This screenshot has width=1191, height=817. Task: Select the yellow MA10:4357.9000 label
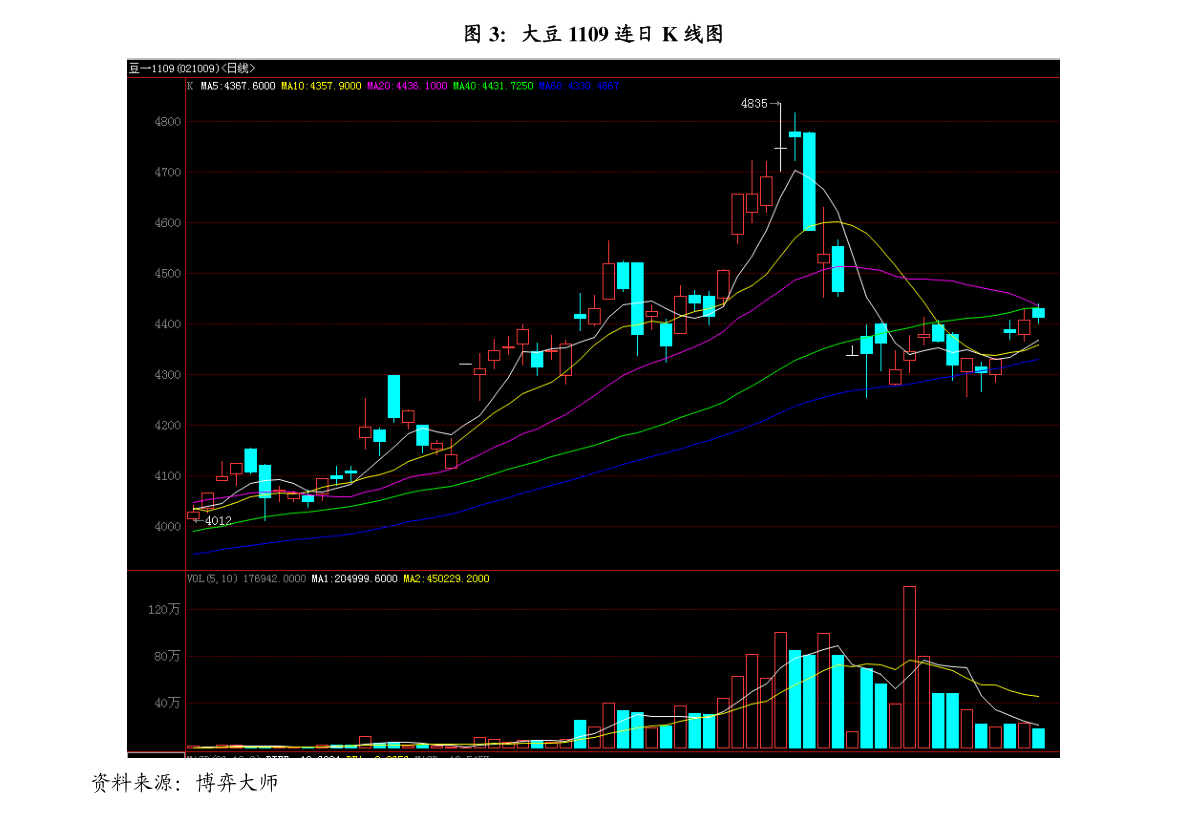click(x=321, y=87)
